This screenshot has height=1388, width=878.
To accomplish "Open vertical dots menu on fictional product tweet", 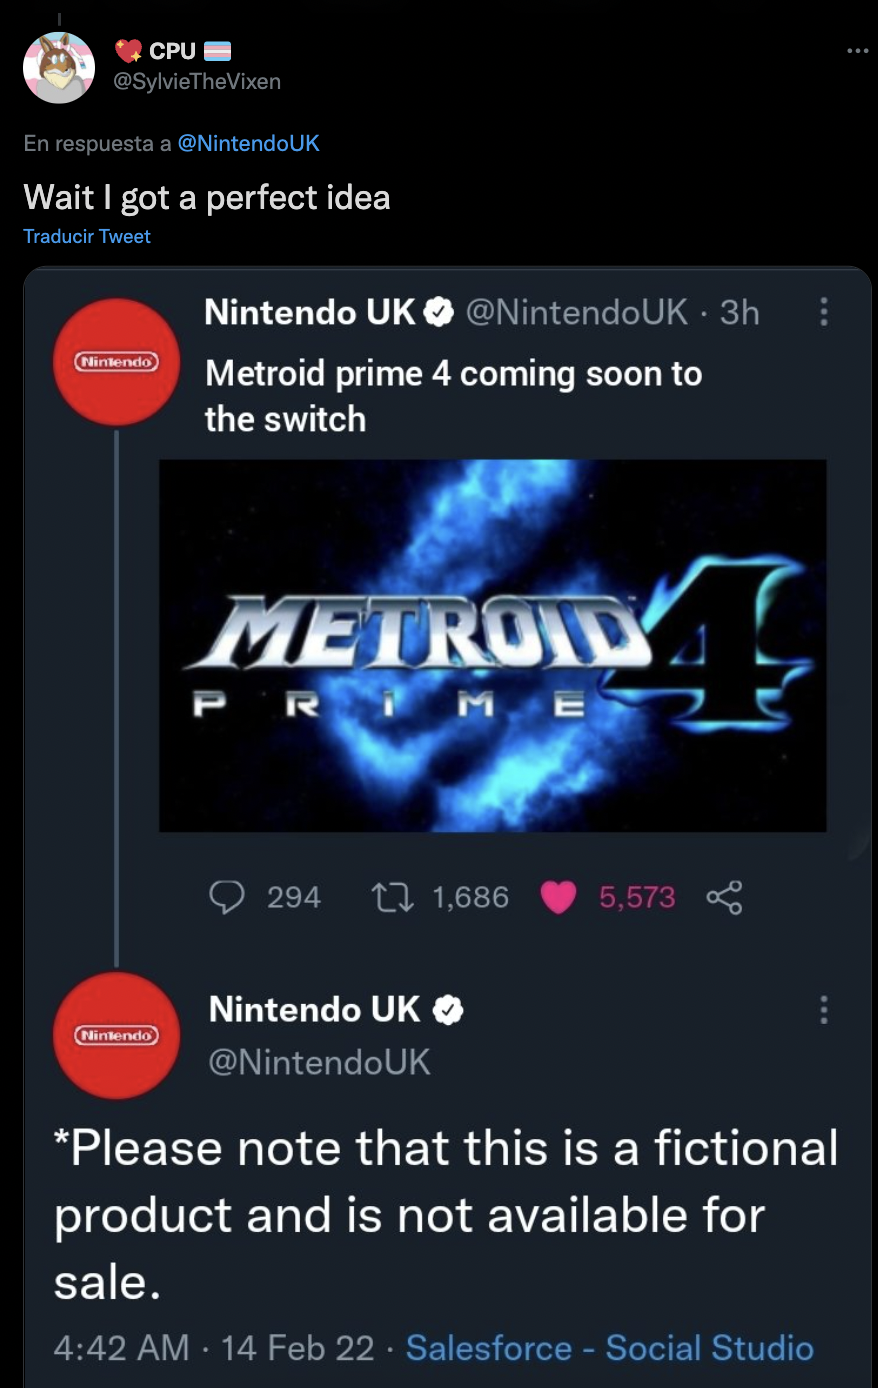I will [824, 1010].
